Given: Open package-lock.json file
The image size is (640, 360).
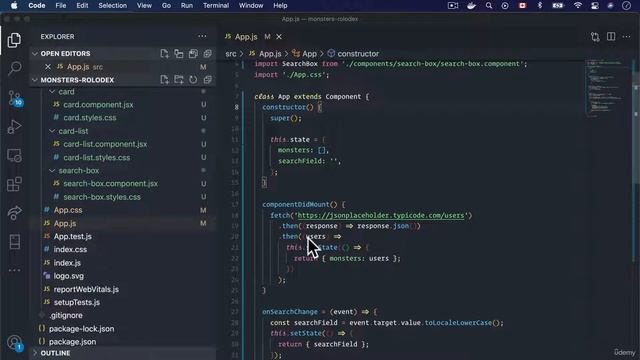Looking at the screenshot, I should coord(81,329).
